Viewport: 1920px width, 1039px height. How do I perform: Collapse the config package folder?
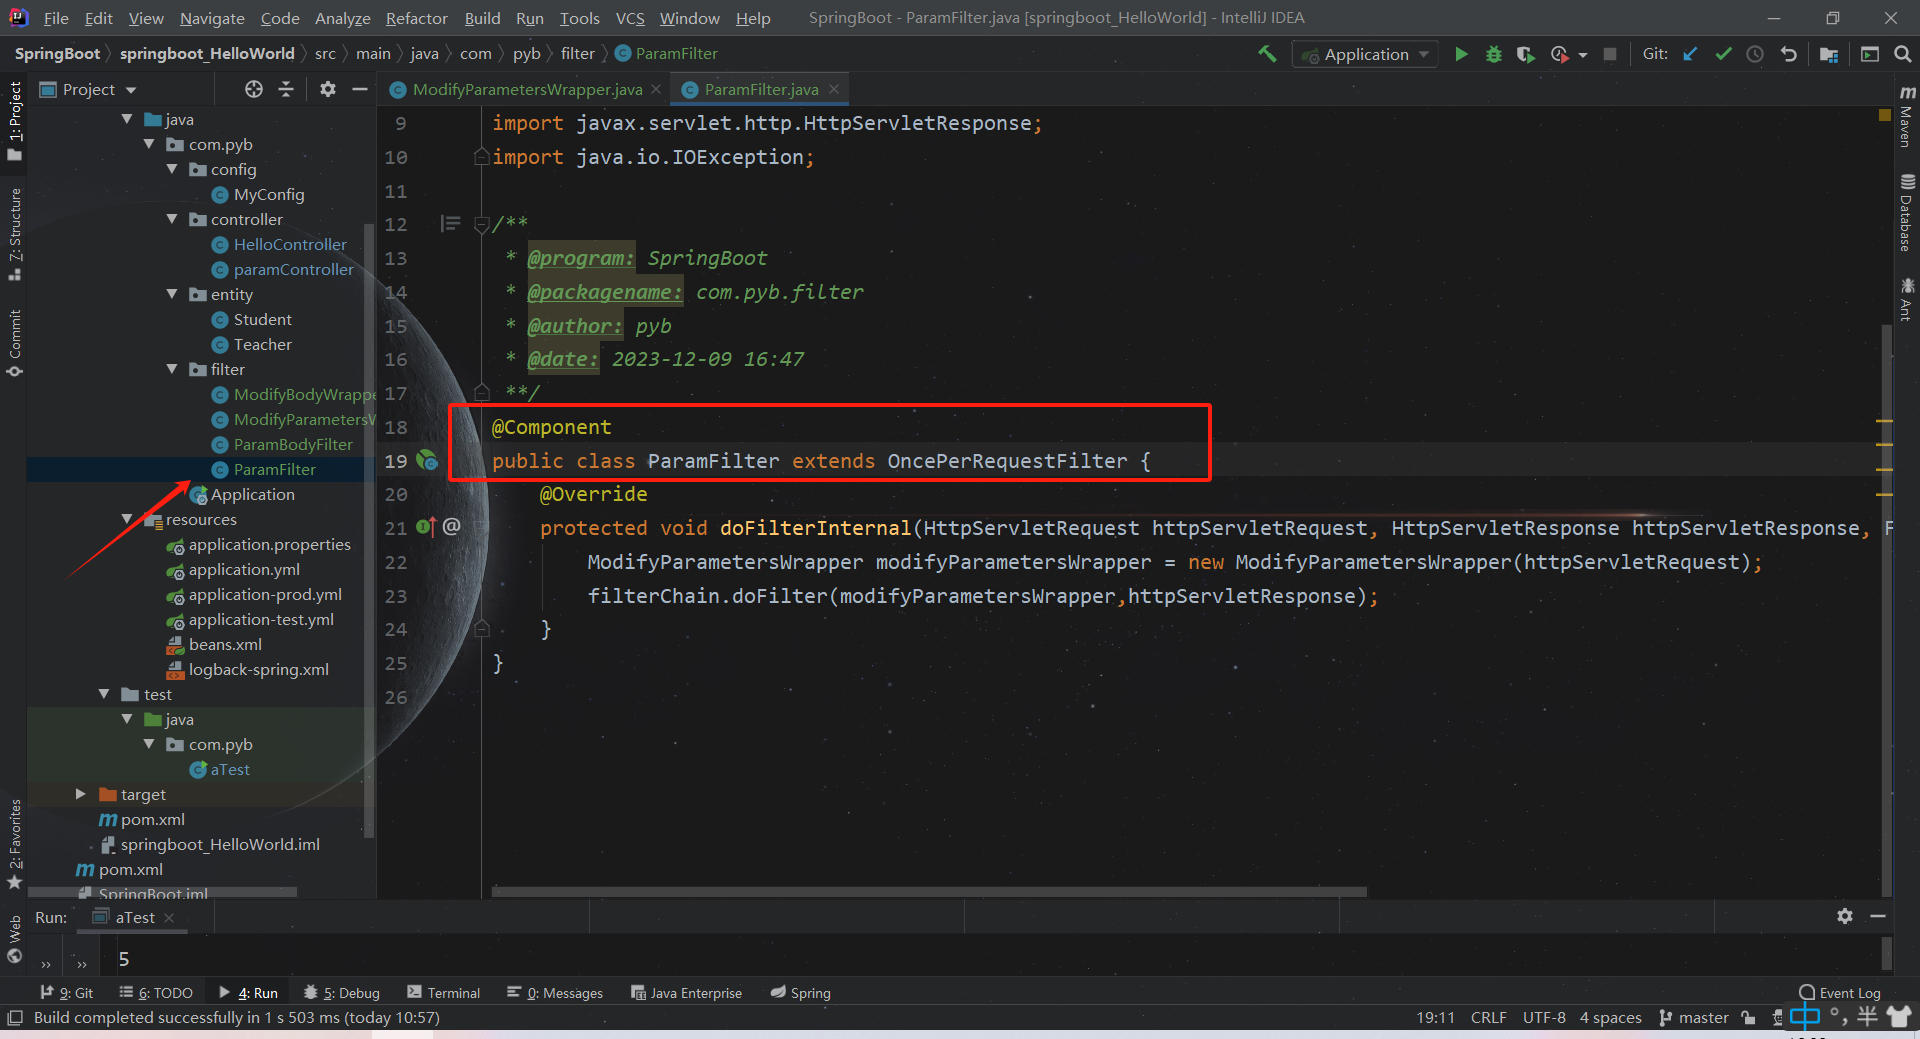coord(172,169)
